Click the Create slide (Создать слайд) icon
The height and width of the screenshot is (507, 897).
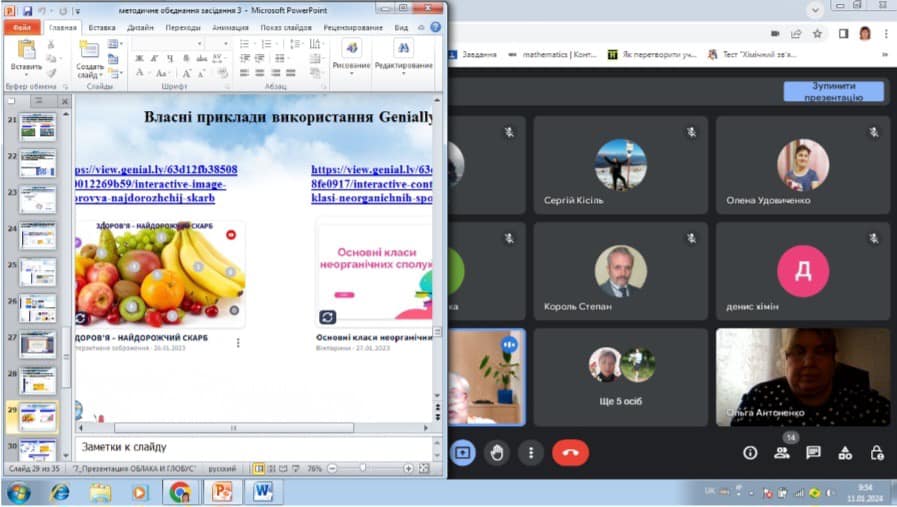pos(89,50)
